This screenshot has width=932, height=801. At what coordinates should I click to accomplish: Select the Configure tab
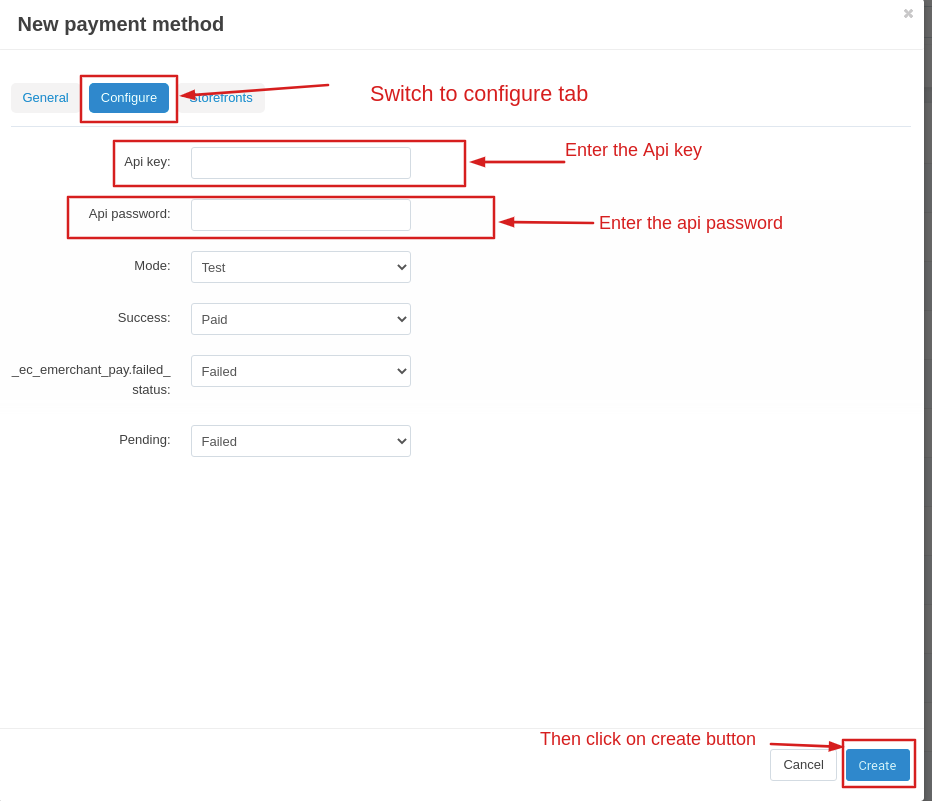pos(129,97)
